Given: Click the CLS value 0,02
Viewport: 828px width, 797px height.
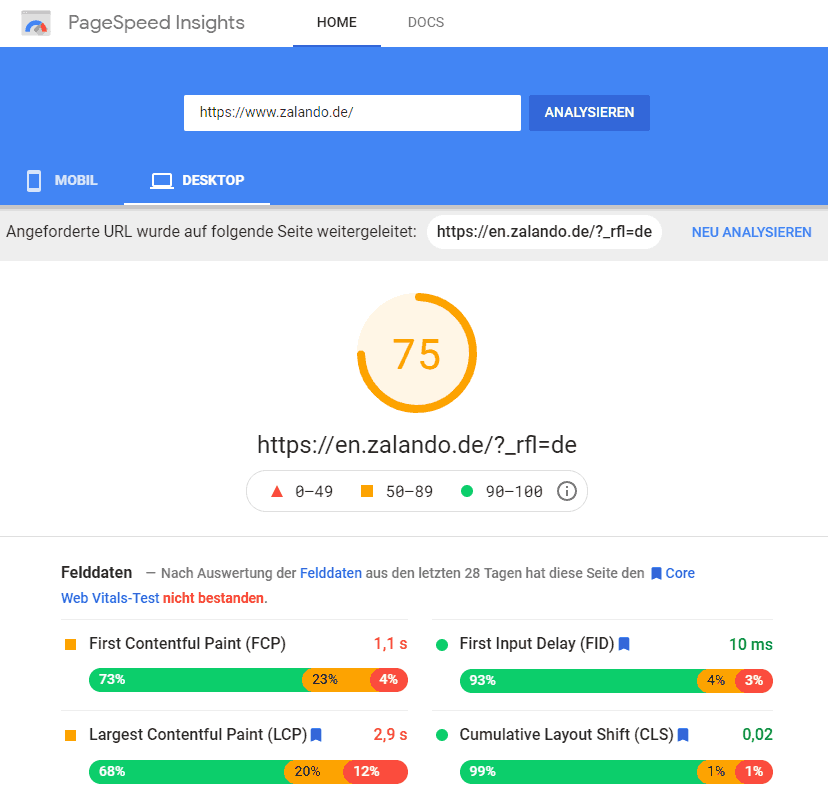Looking at the screenshot, I should click(x=758, y=734).
